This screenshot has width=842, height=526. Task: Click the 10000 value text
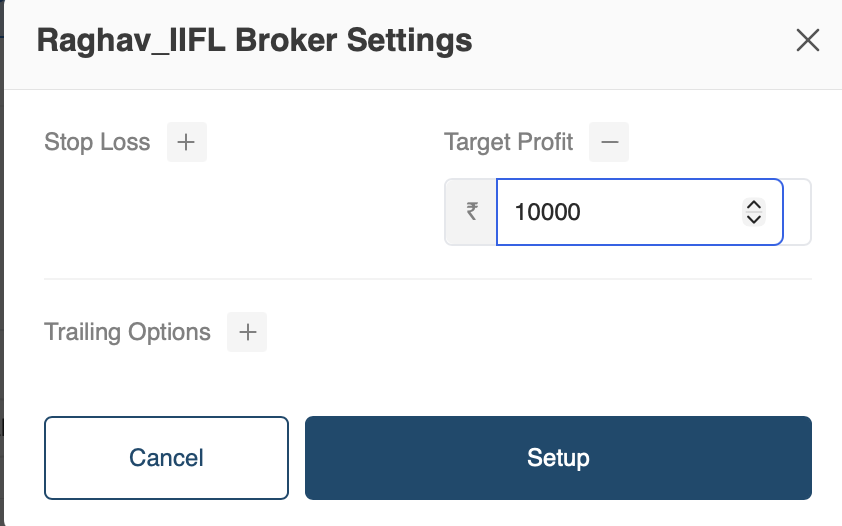click(548, 212)
